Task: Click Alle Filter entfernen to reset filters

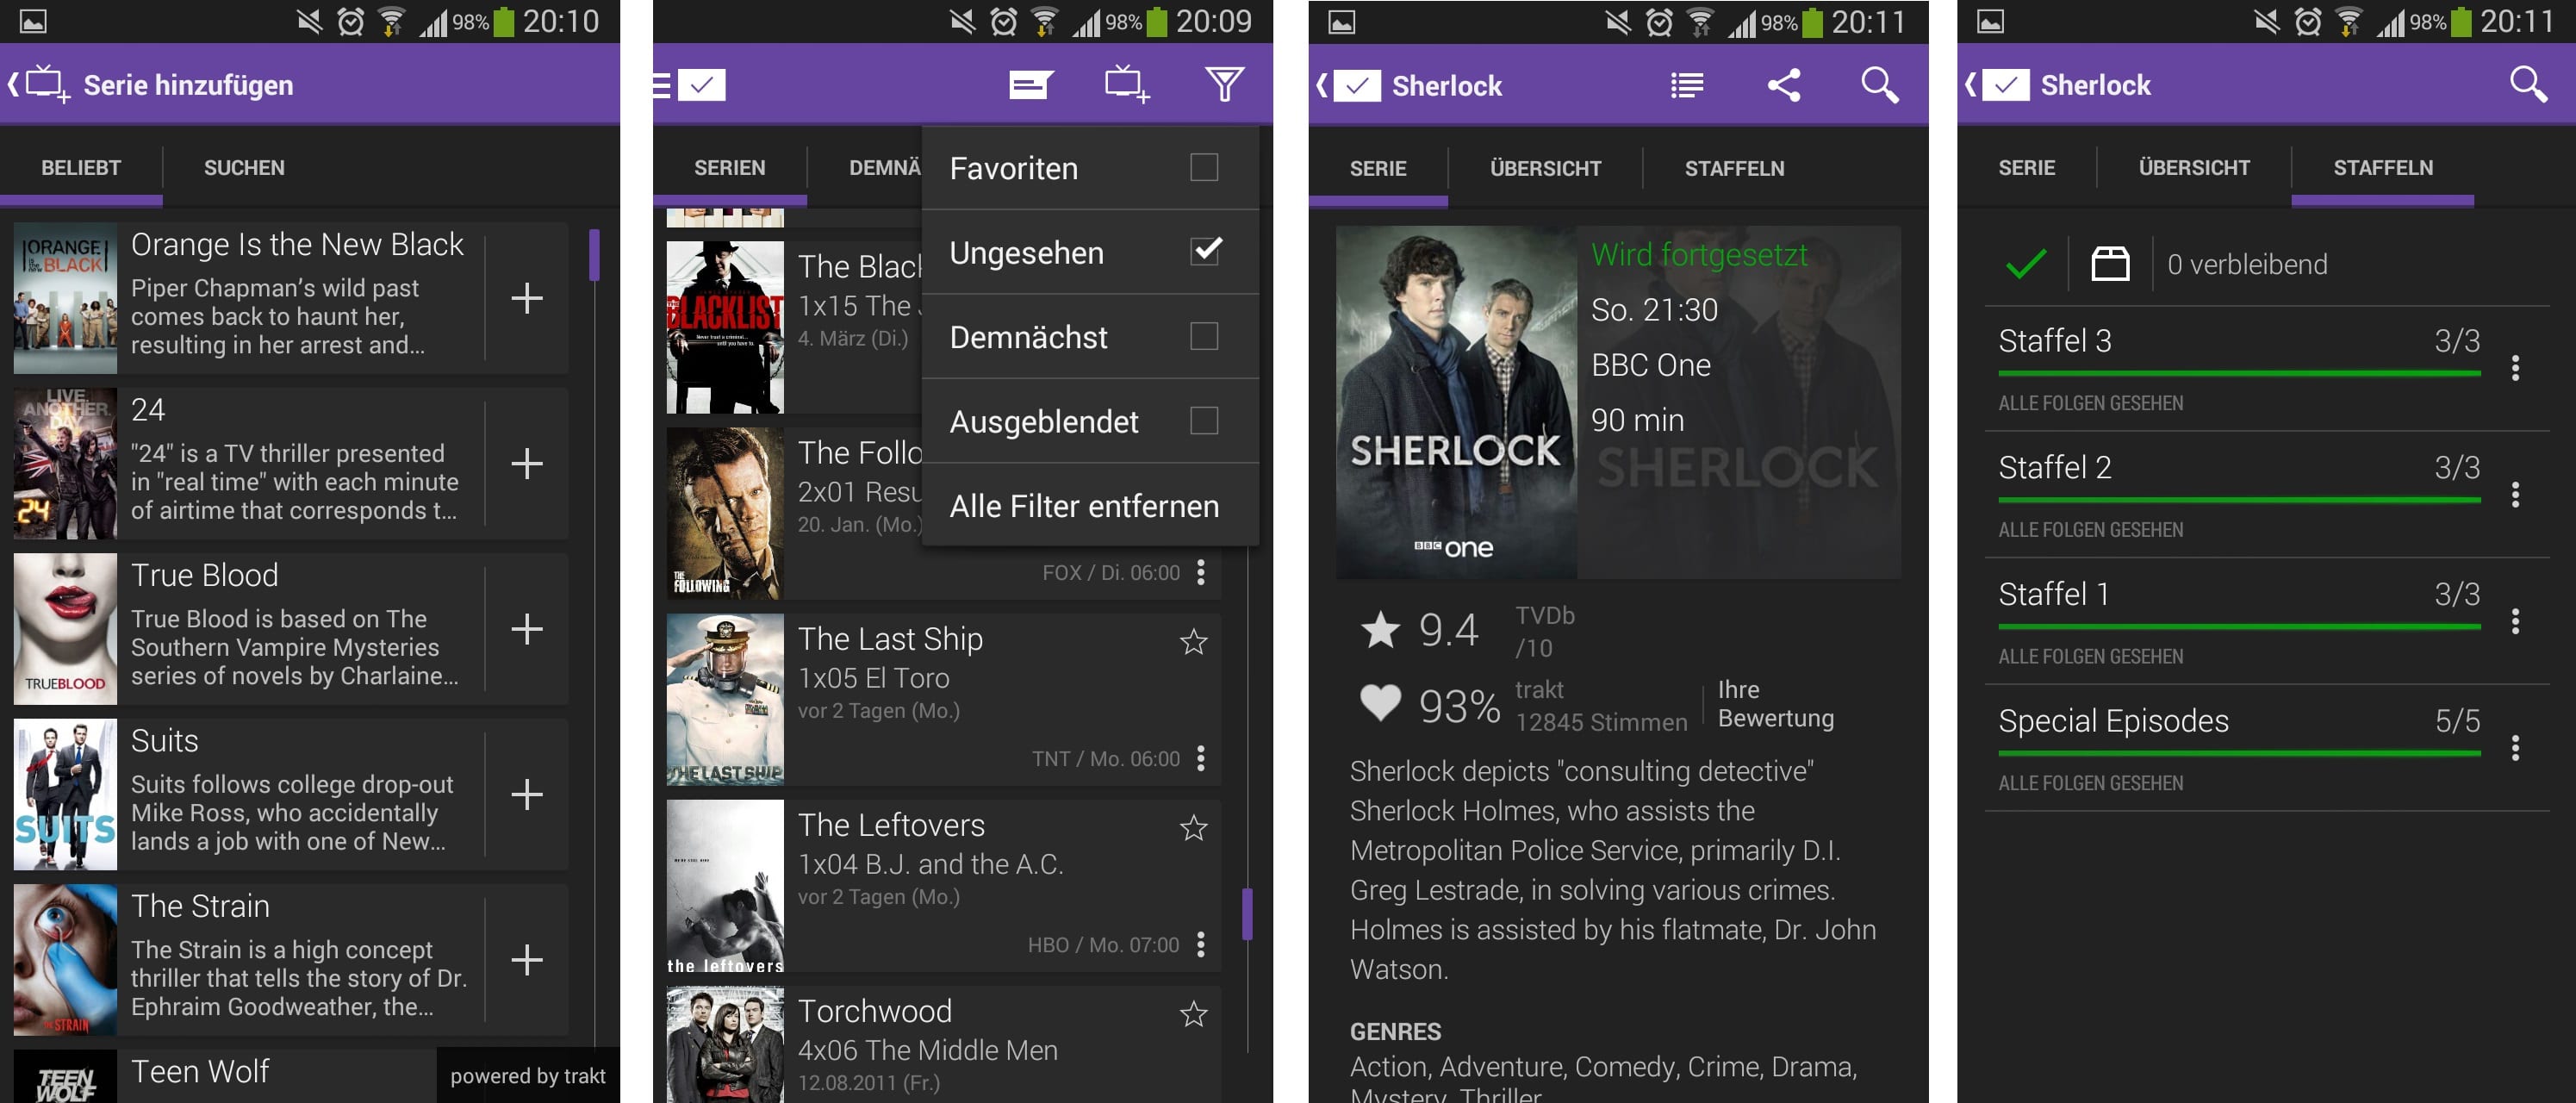Action: pos(1085,505)
